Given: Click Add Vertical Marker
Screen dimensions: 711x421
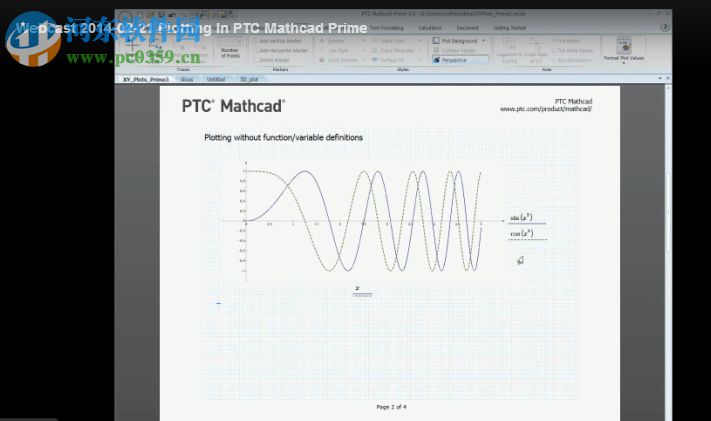Looking at the screenshot, I should [x=279, y=41].
